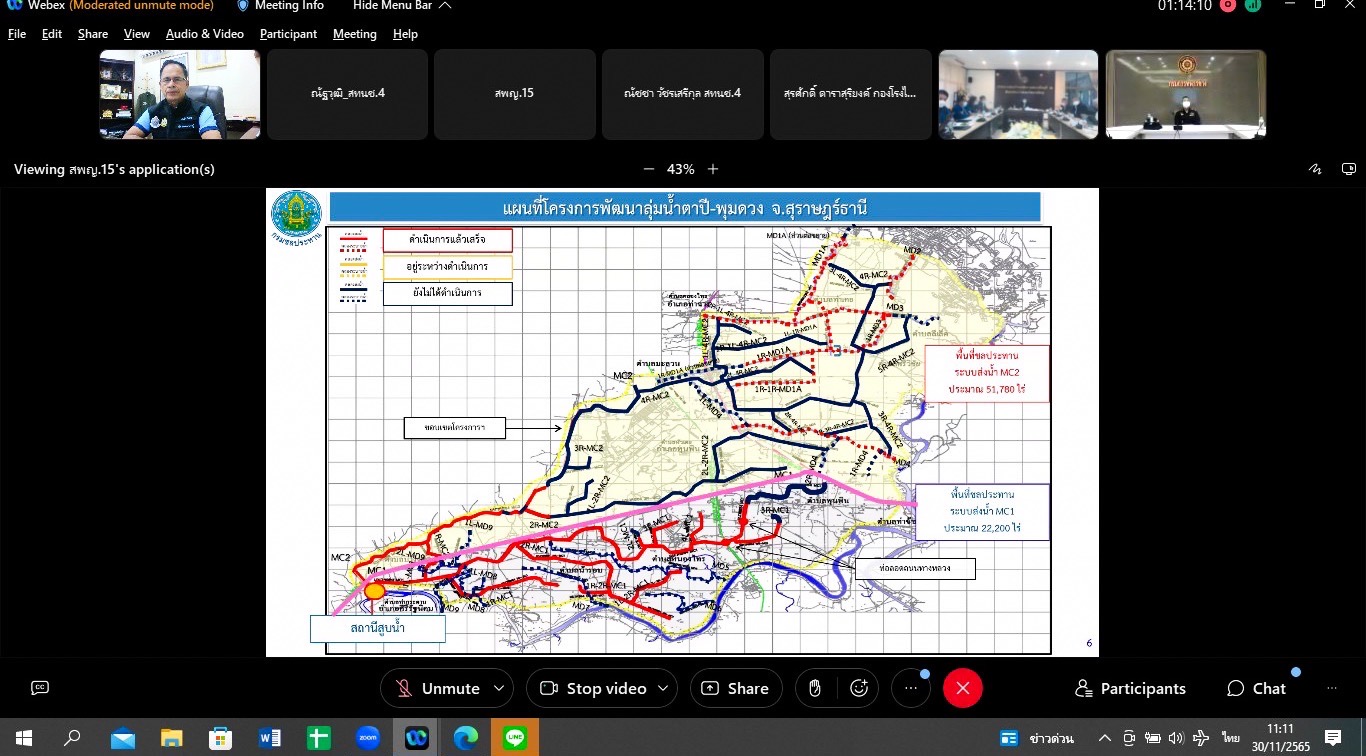Click the 43% zoom level indicator
Image resolution: width=1366 pixels, height=756 pixels.
point(681,169)
